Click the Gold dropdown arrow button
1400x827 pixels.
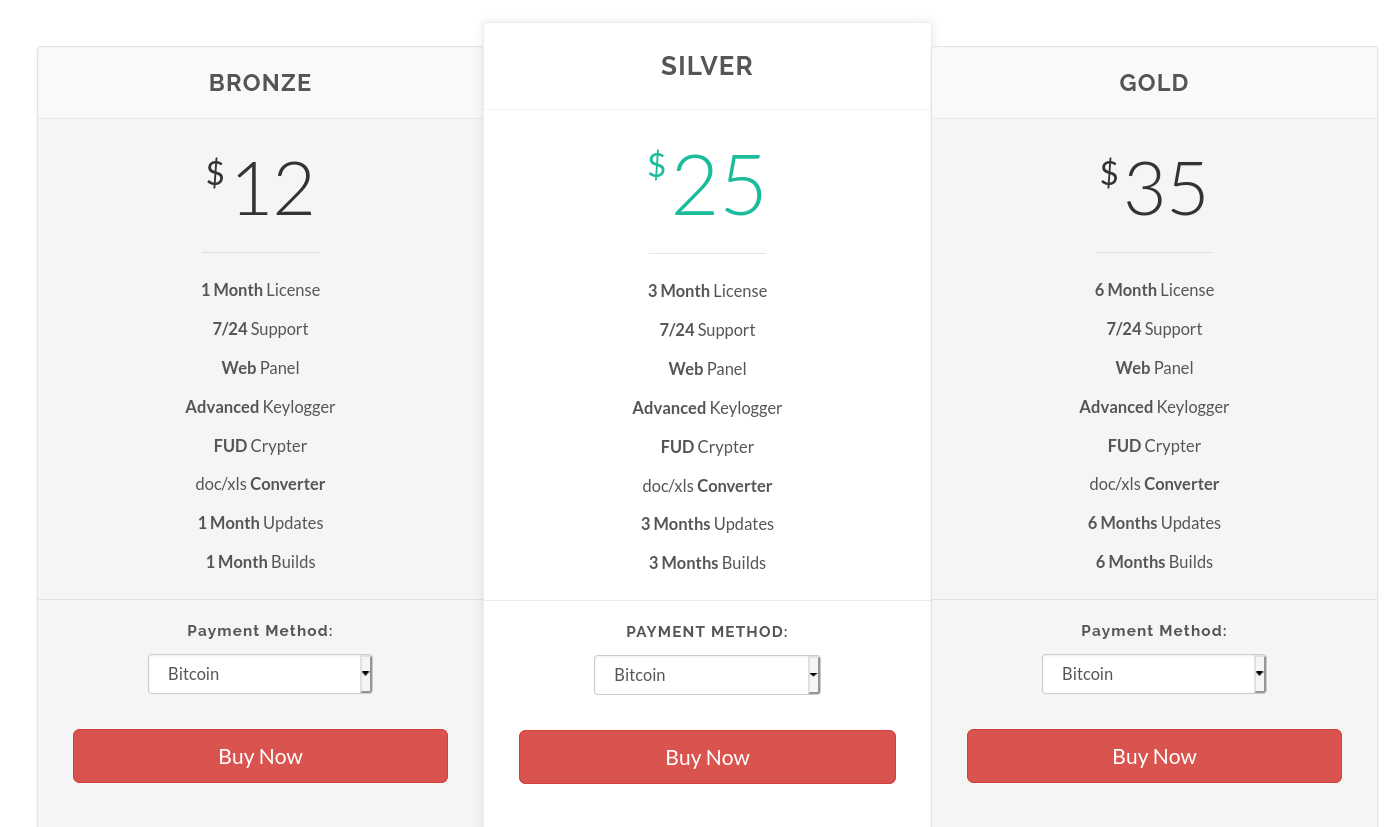point(1260,673)
